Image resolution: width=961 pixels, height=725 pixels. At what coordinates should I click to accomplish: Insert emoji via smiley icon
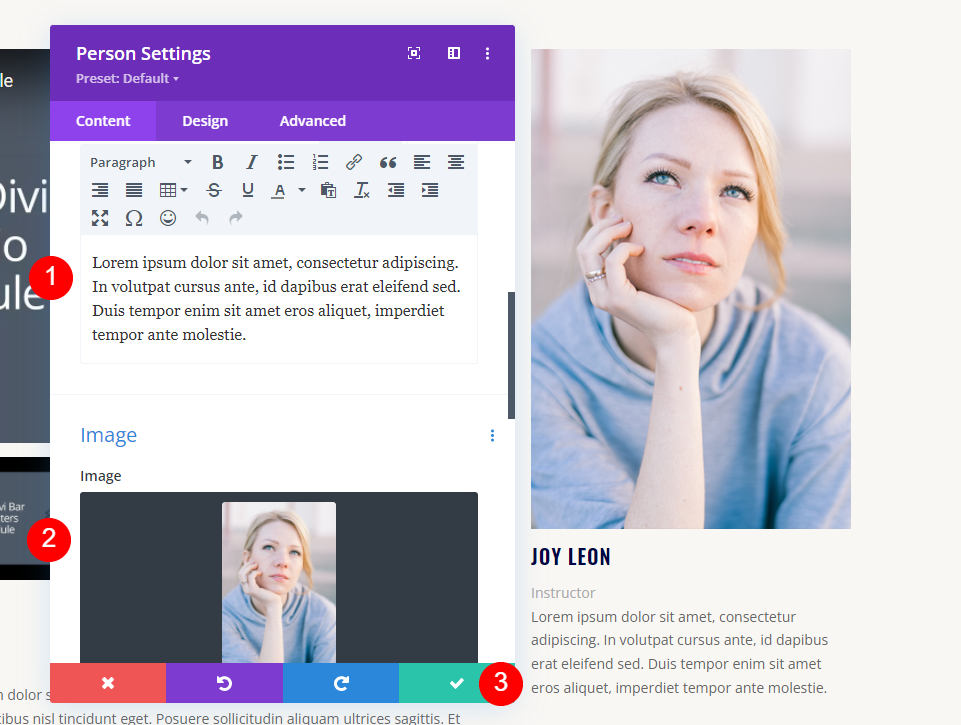[168, 218]
